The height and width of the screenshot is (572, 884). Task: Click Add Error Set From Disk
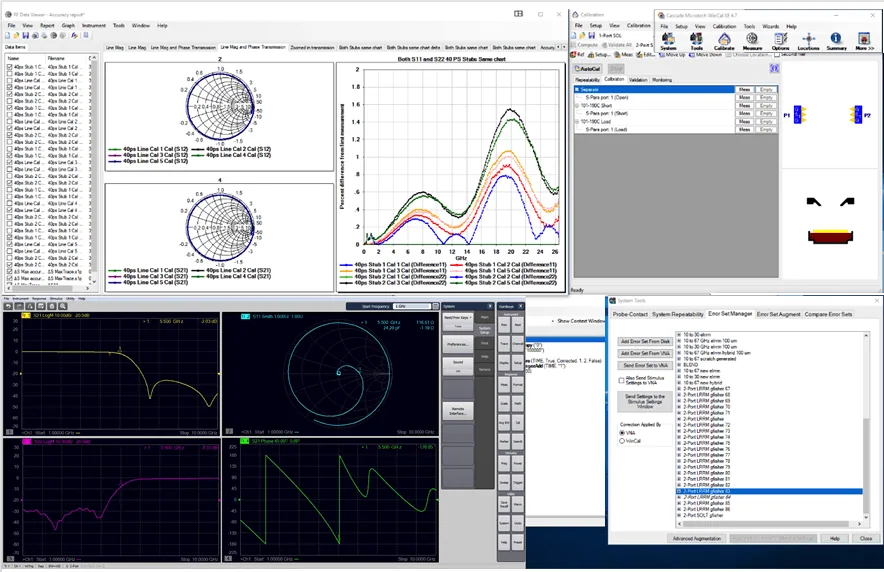(x=645, y=342)
